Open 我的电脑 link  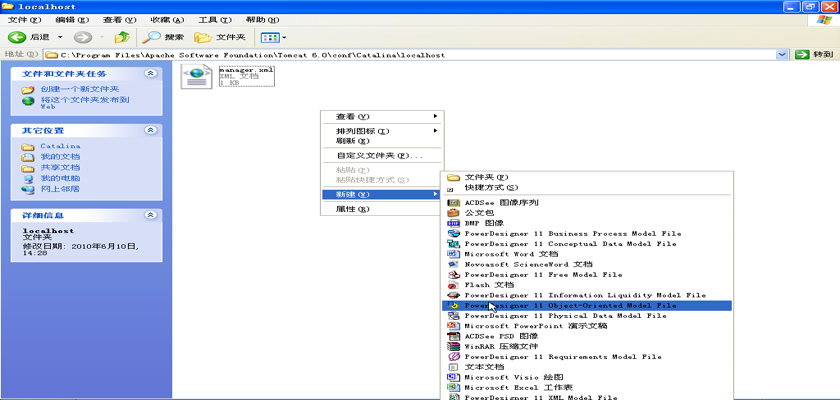click(61, 178)
